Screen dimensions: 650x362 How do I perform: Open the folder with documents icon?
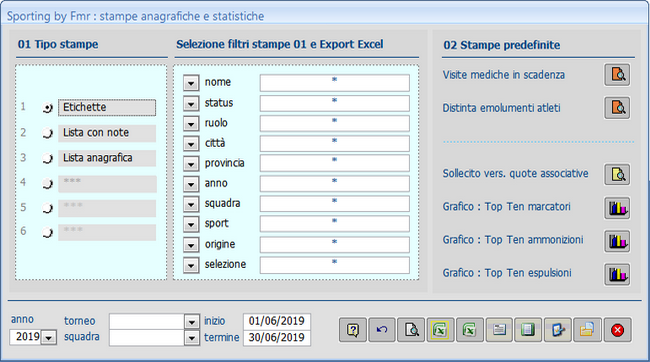pos(587,330)
